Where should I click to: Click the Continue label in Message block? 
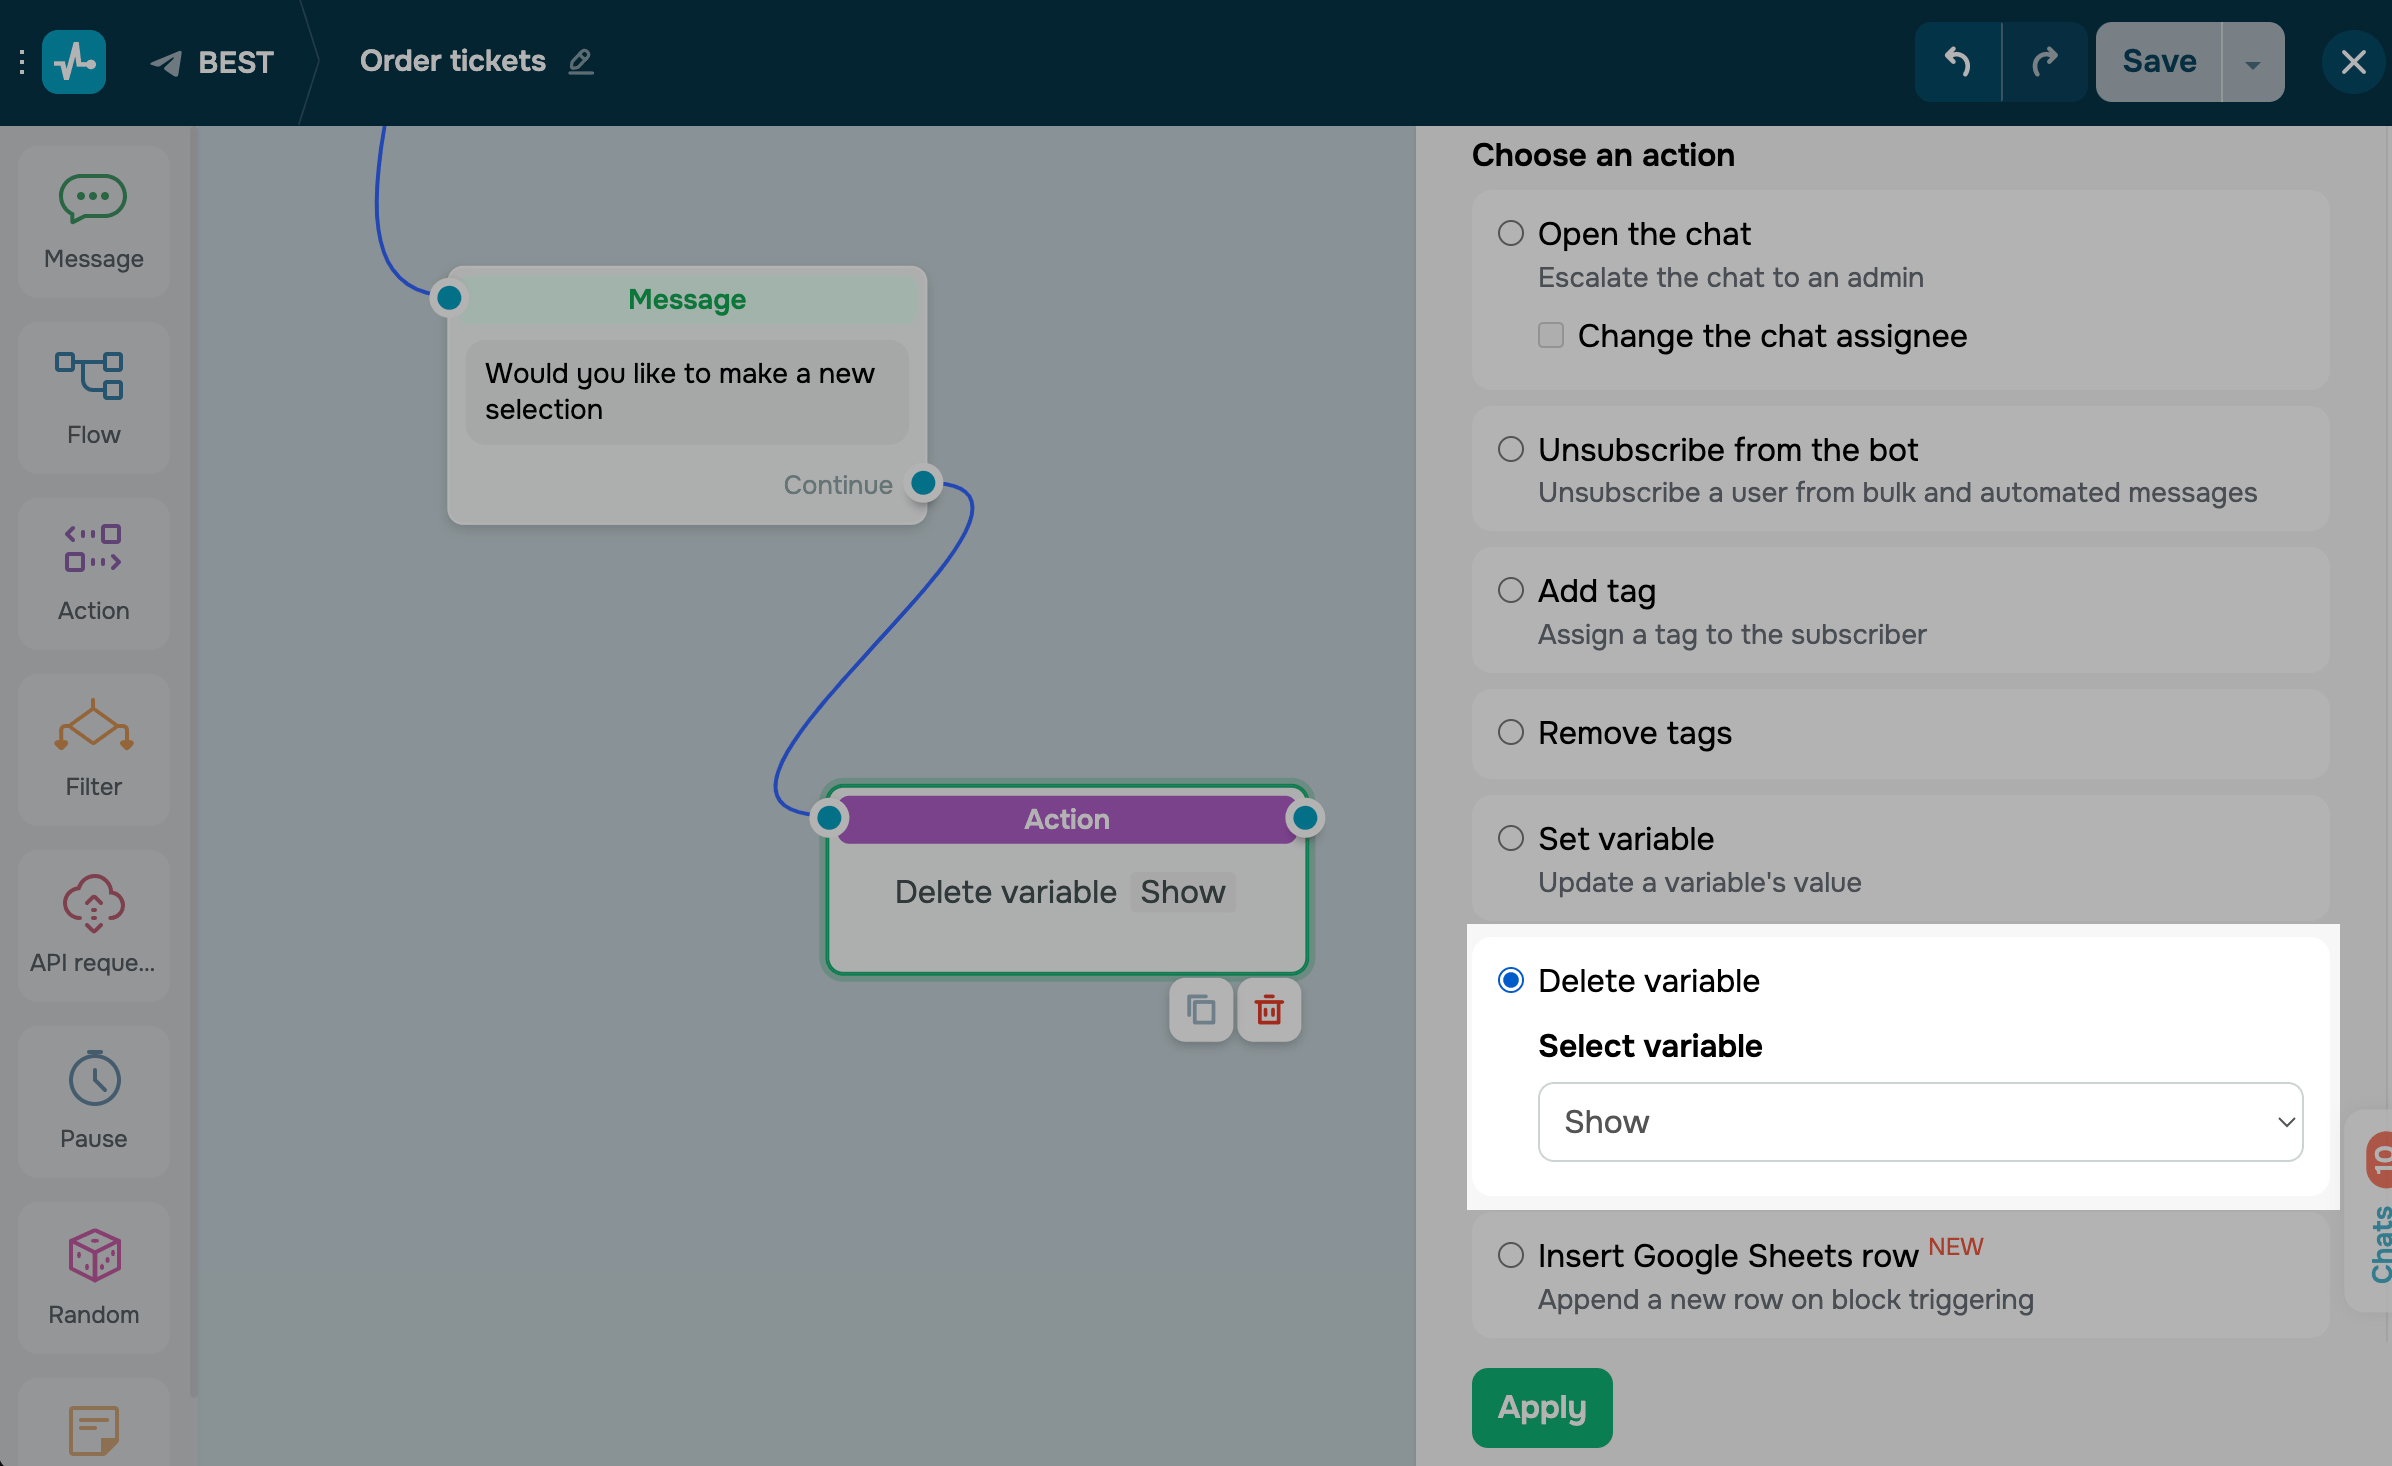(838, 484)
